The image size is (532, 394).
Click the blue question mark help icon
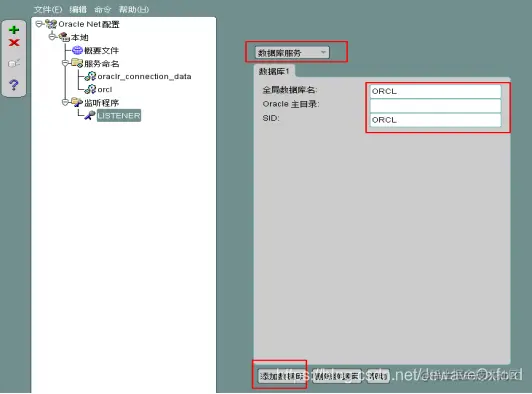tap(14, 85)
